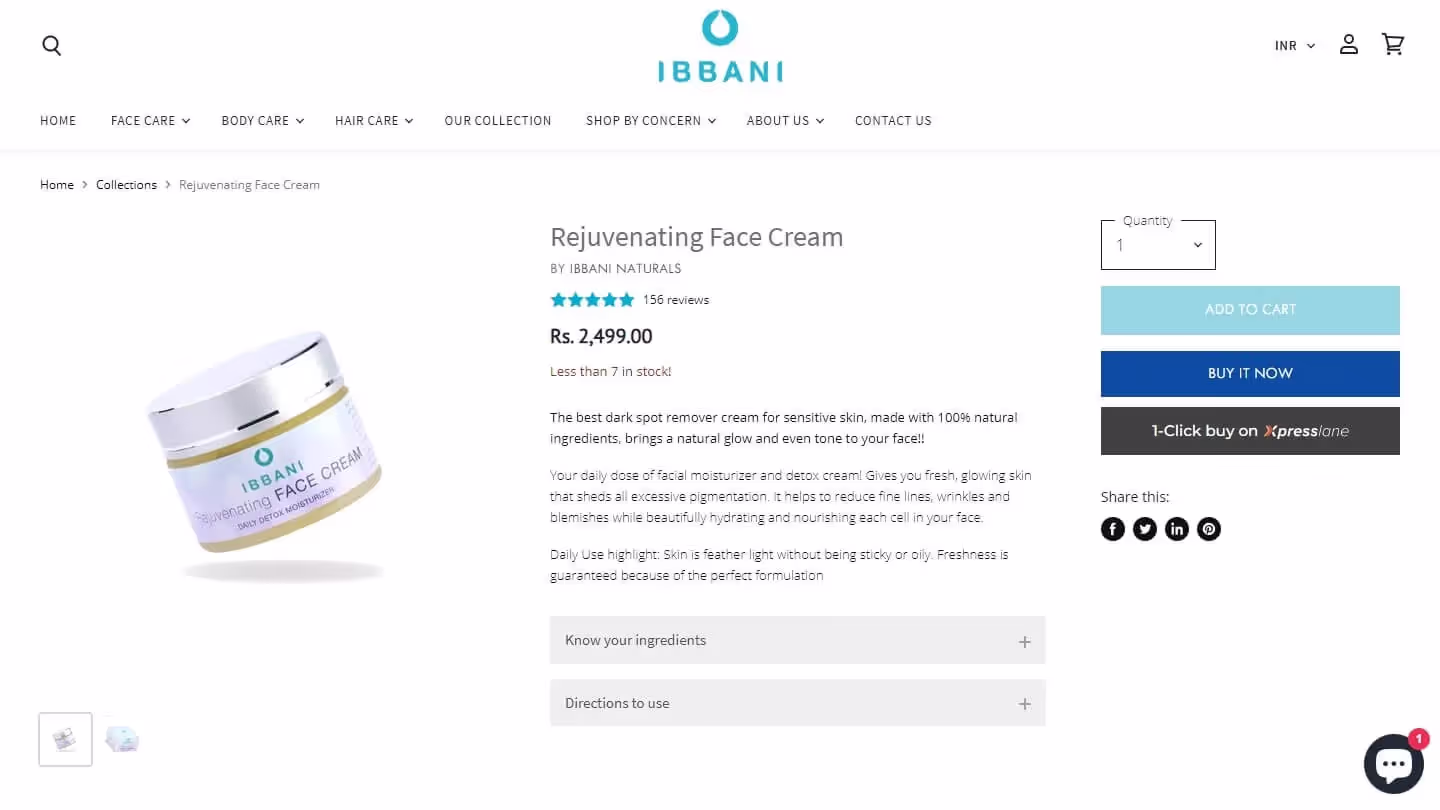This screenshot has height=810, width=1440.
Task: Select the second product thumbnail
Action: [122, 738]
